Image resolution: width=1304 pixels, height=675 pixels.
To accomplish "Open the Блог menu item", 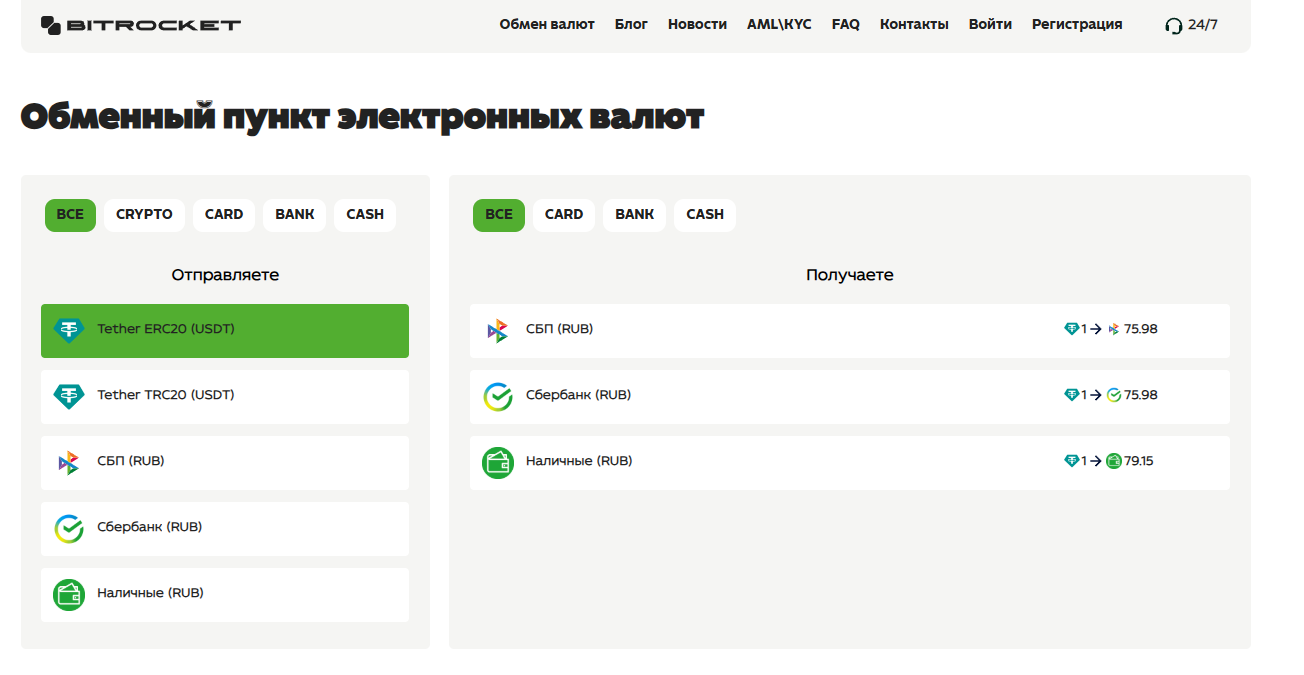I will point(631,24).
